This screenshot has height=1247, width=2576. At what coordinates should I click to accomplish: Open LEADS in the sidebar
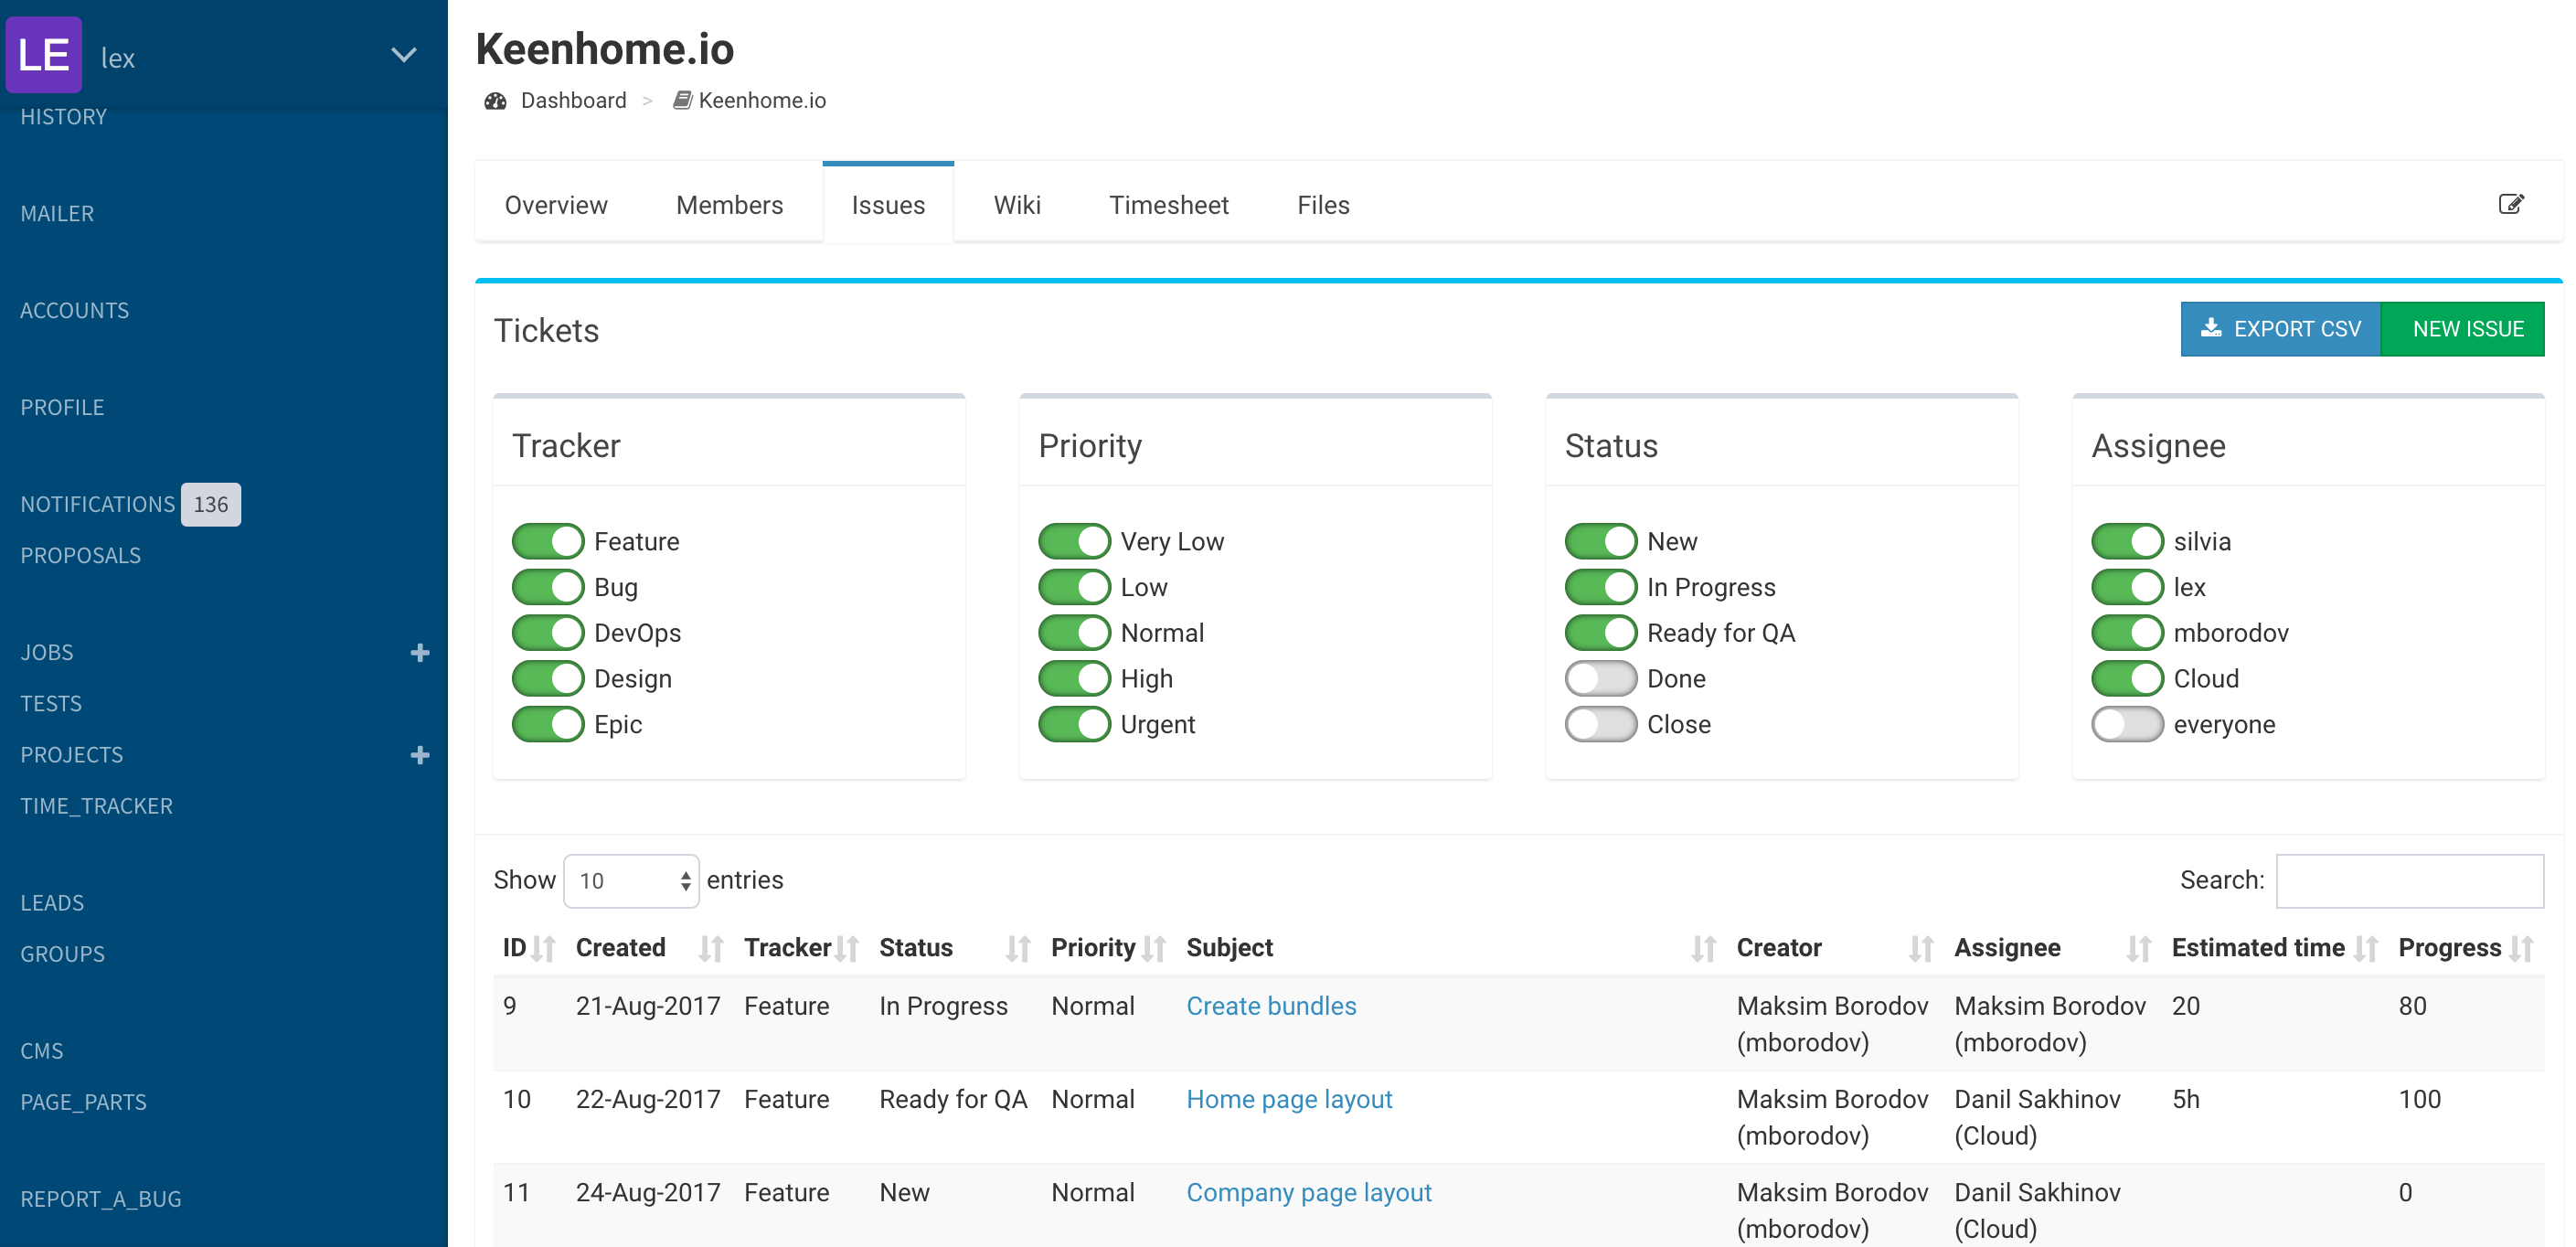[x=52, y=903]
